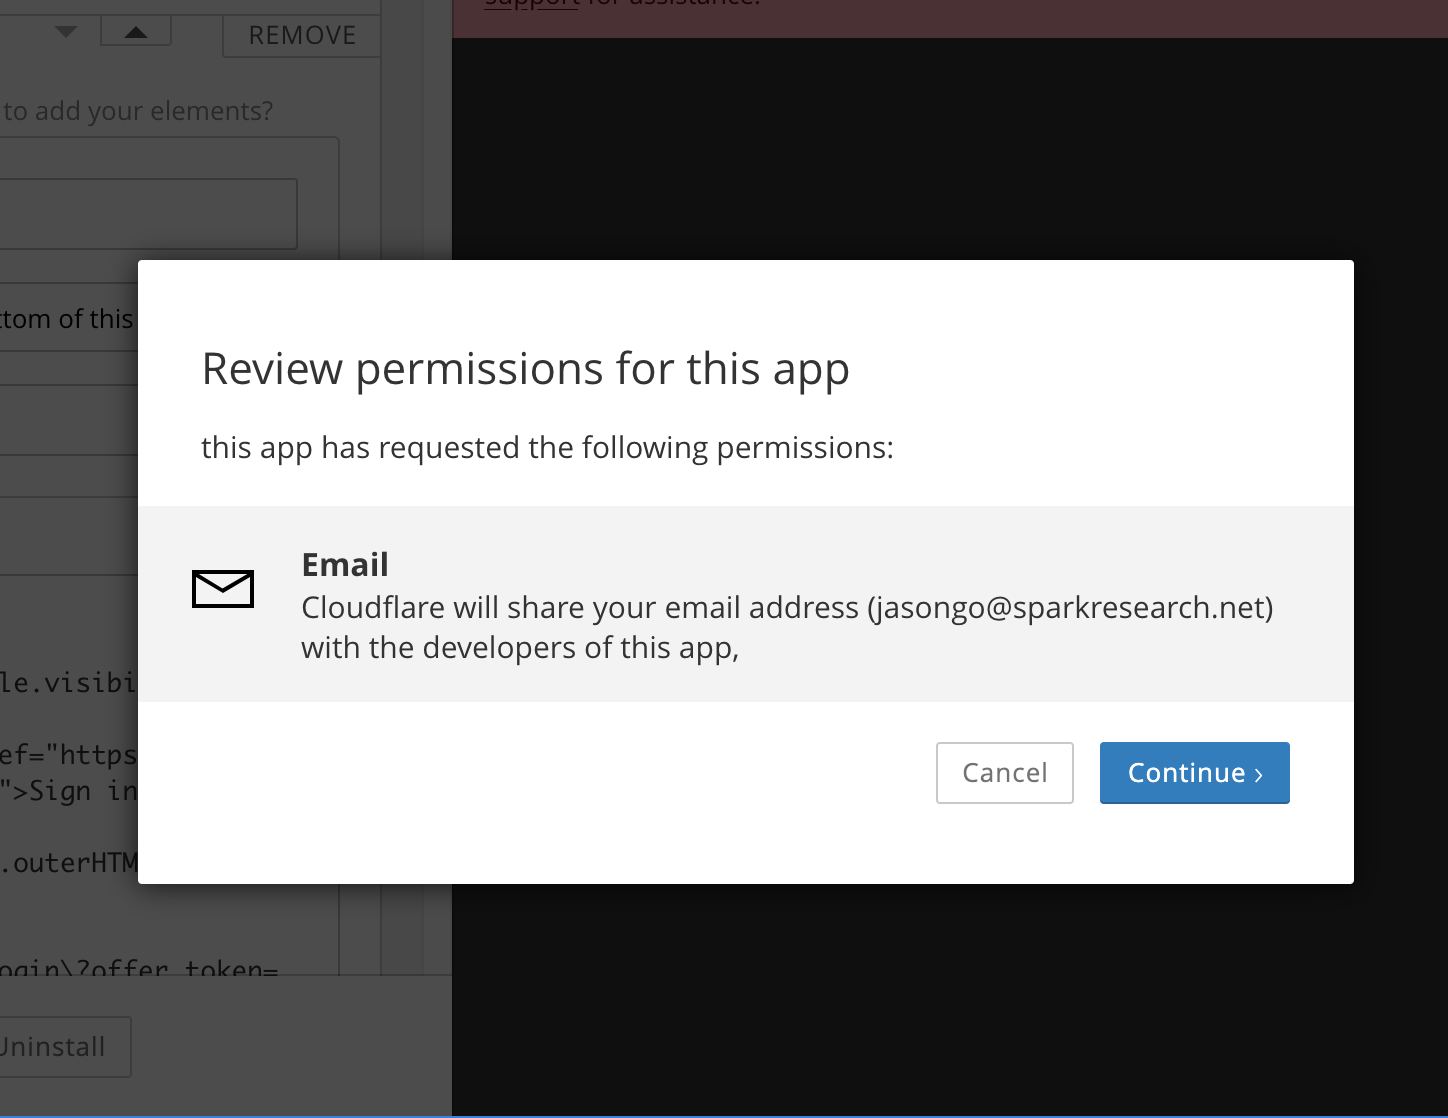Image resolution: width=1448 pixels, height=1118 pixels.
Task: Click the support link in the red banner
Action: (x=532, y=3)
